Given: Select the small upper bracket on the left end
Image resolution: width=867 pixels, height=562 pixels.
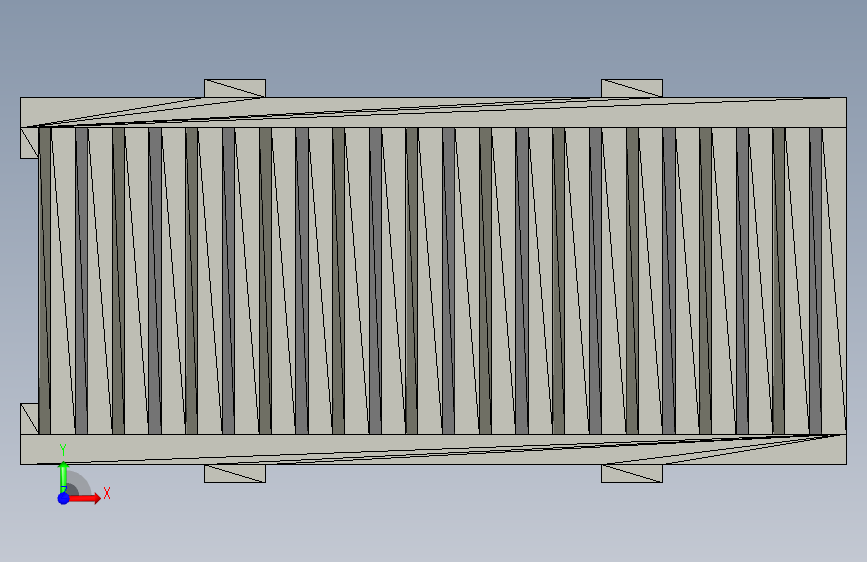Looking at the screenshot, I should pos(29,143).
